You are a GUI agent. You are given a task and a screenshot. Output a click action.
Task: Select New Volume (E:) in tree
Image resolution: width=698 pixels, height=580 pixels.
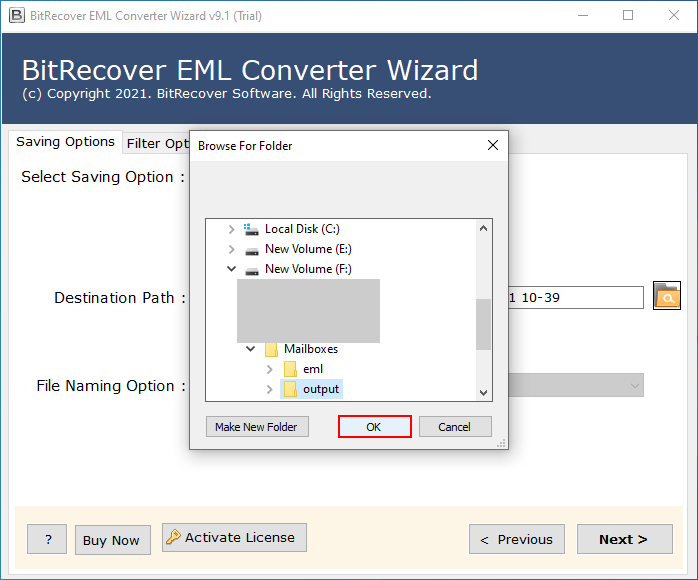pyautogui.click(x=308, y=249)
